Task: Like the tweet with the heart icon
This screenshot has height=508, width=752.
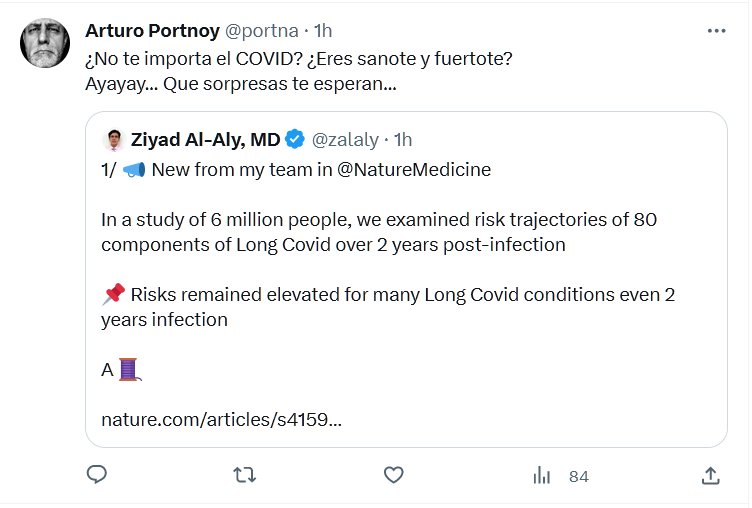Action: pos(394,476)
